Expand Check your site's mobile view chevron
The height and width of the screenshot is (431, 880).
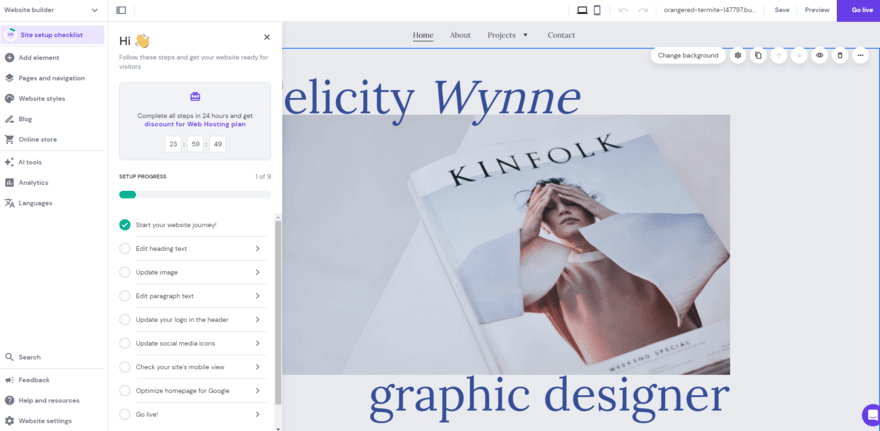(x=258, y=367)
